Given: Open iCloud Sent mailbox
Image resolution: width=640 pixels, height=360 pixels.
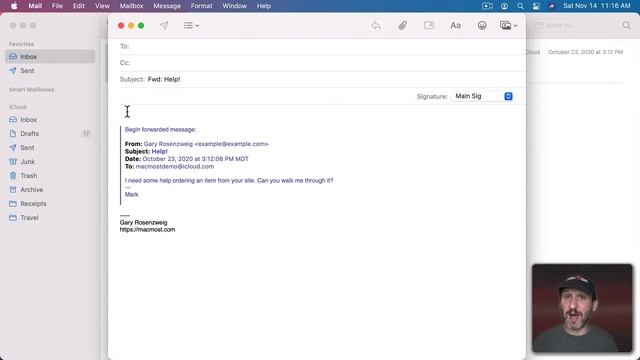Looking at the screenshot, I should click(50, 148).
